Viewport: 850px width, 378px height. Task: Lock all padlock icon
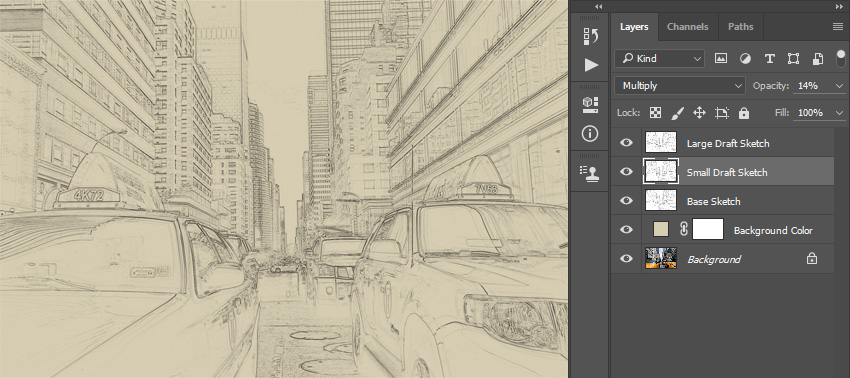coord(744,113)
